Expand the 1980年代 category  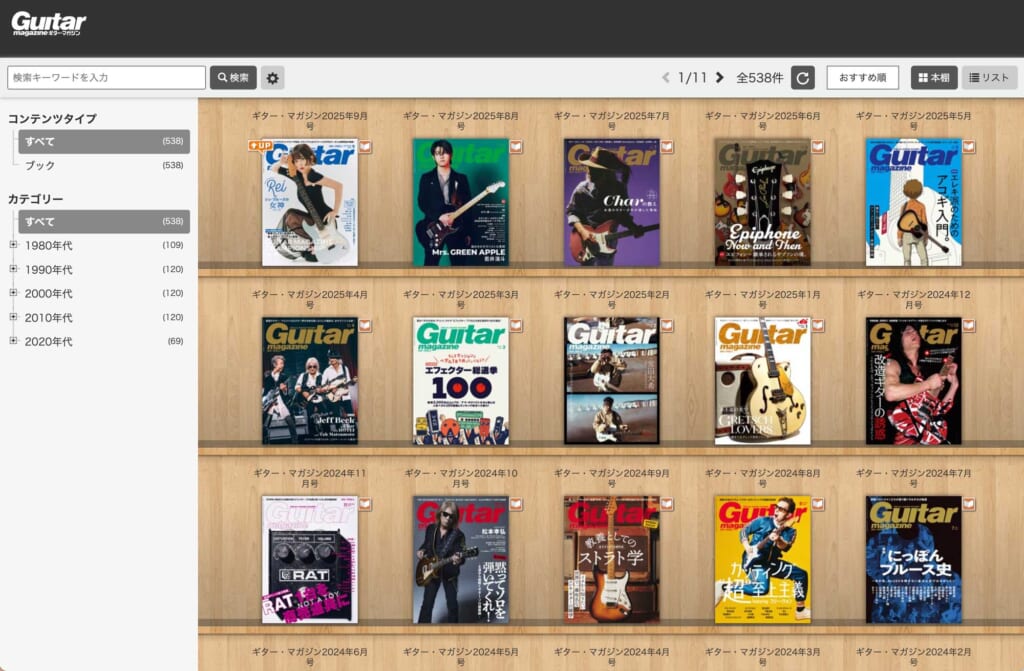tap(14, 245)
